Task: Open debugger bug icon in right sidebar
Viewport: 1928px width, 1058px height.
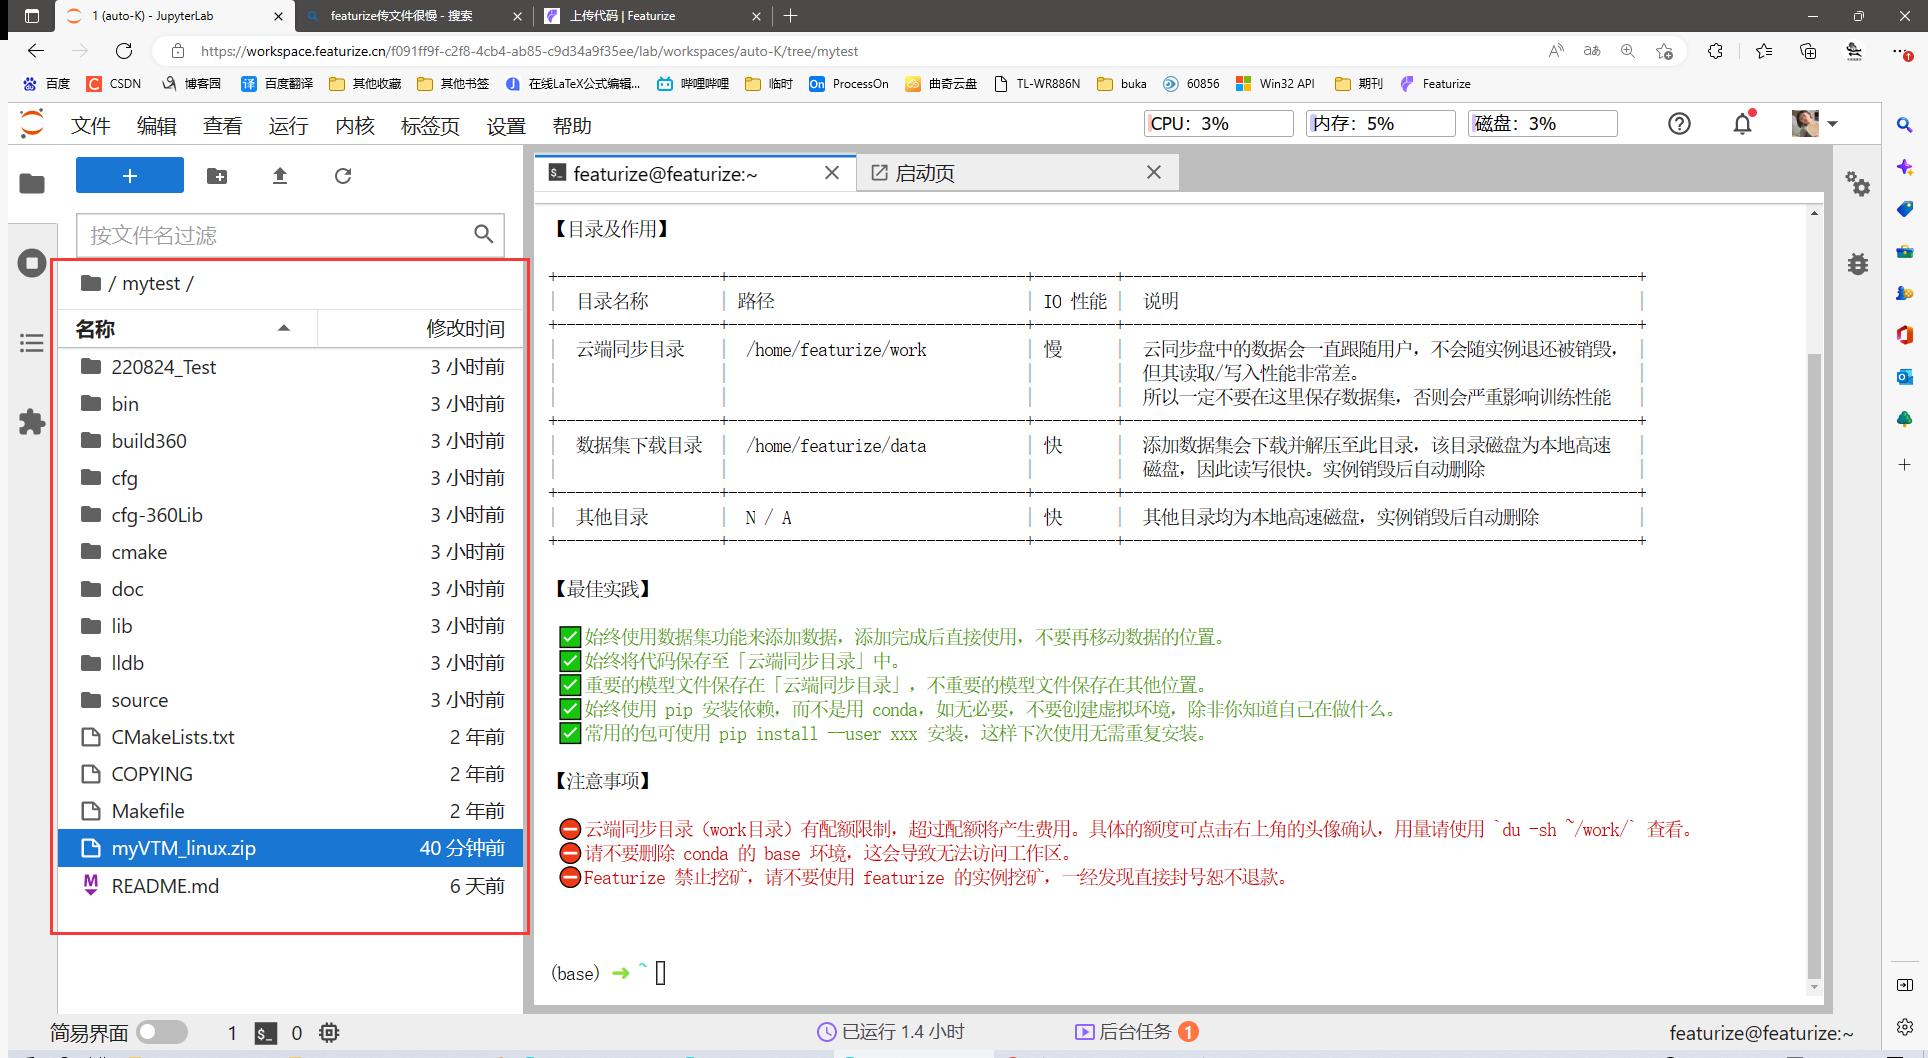Action: [1858, 264]
